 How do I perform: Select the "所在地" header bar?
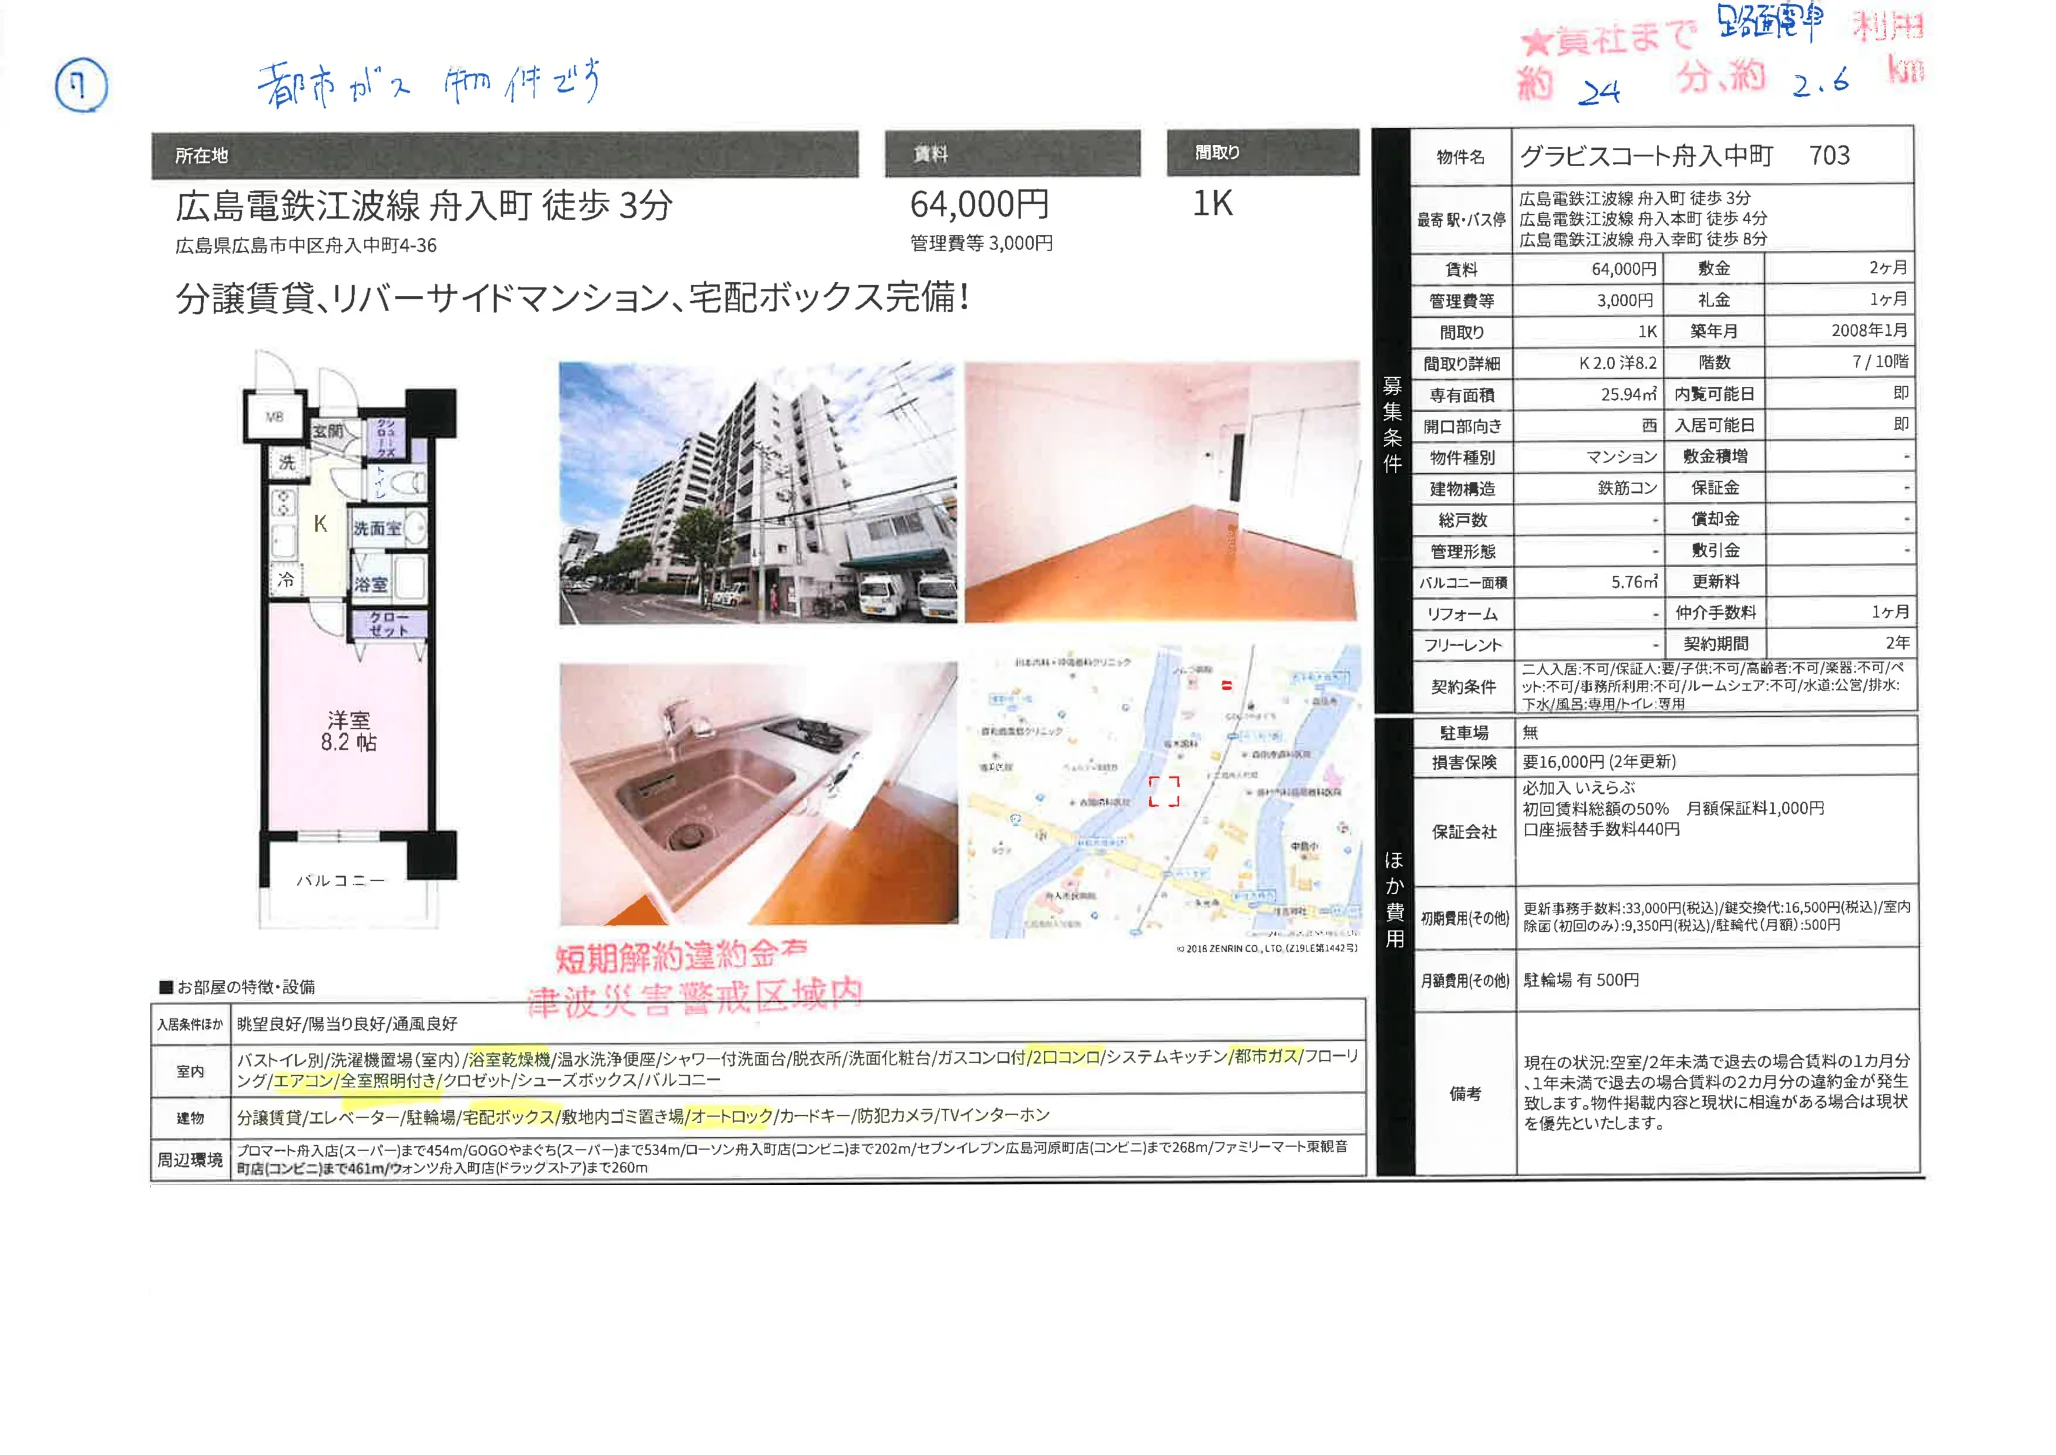pos(505,155)
